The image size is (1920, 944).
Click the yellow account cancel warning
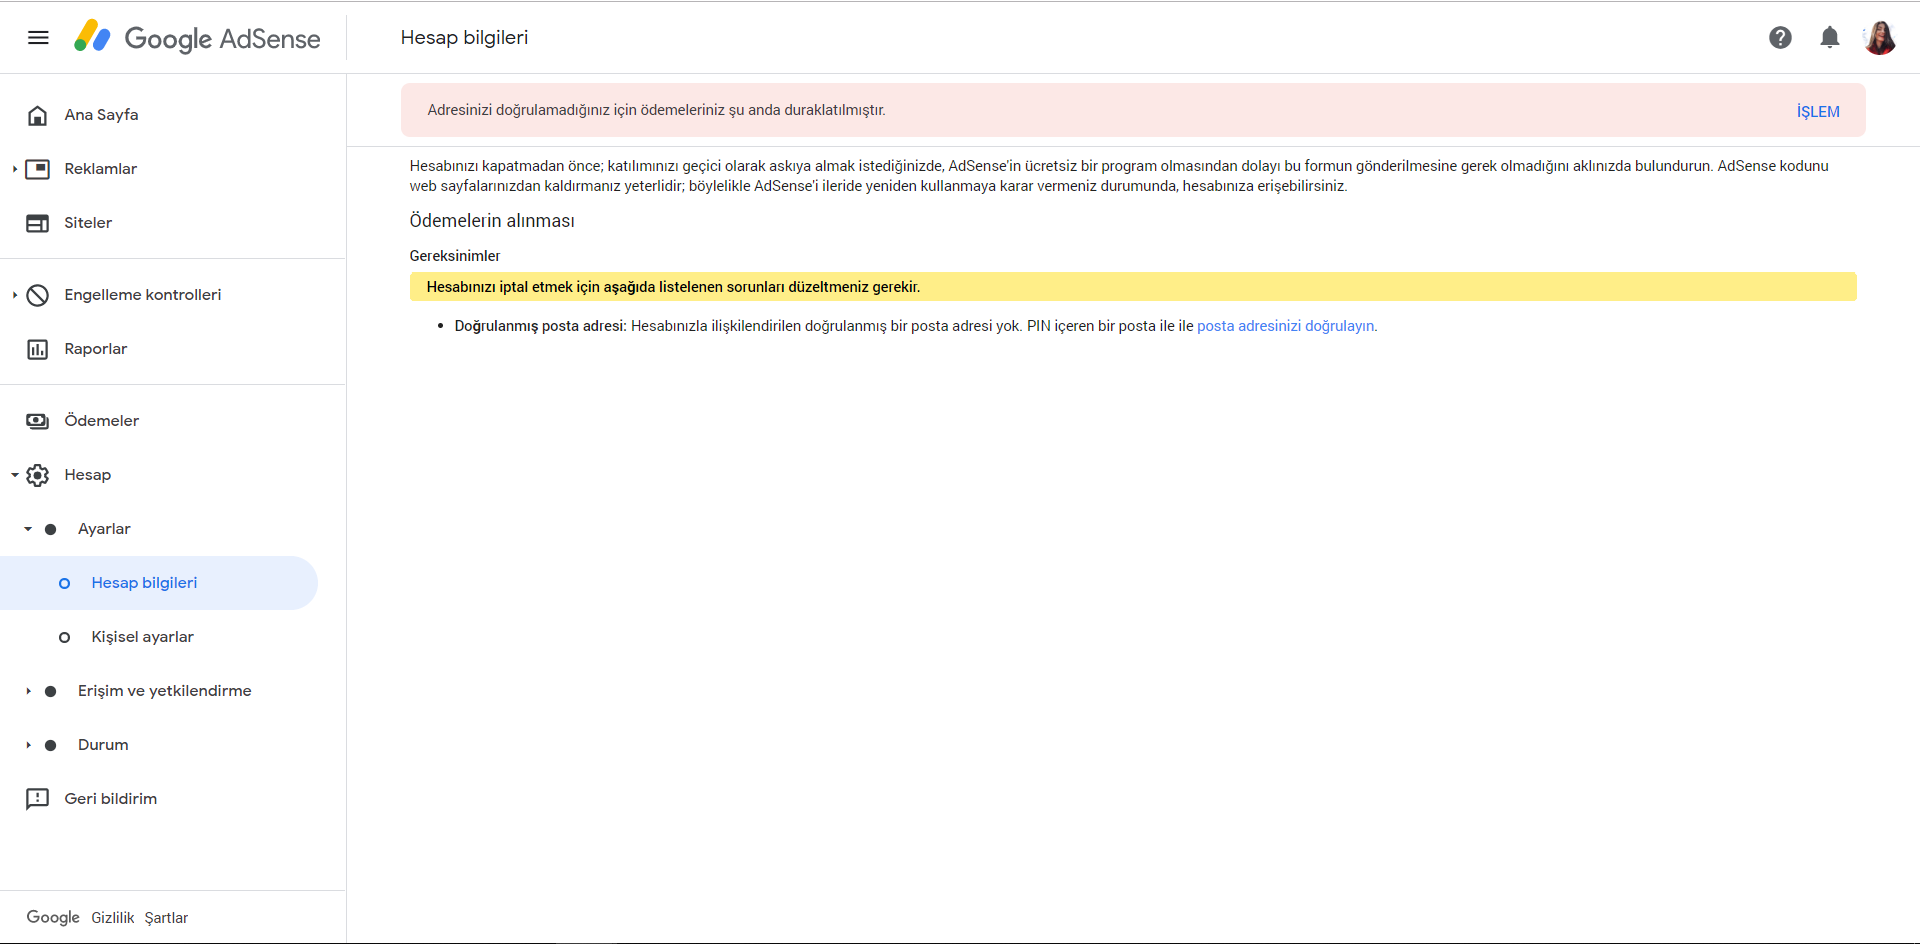[x=1133, y=287]
